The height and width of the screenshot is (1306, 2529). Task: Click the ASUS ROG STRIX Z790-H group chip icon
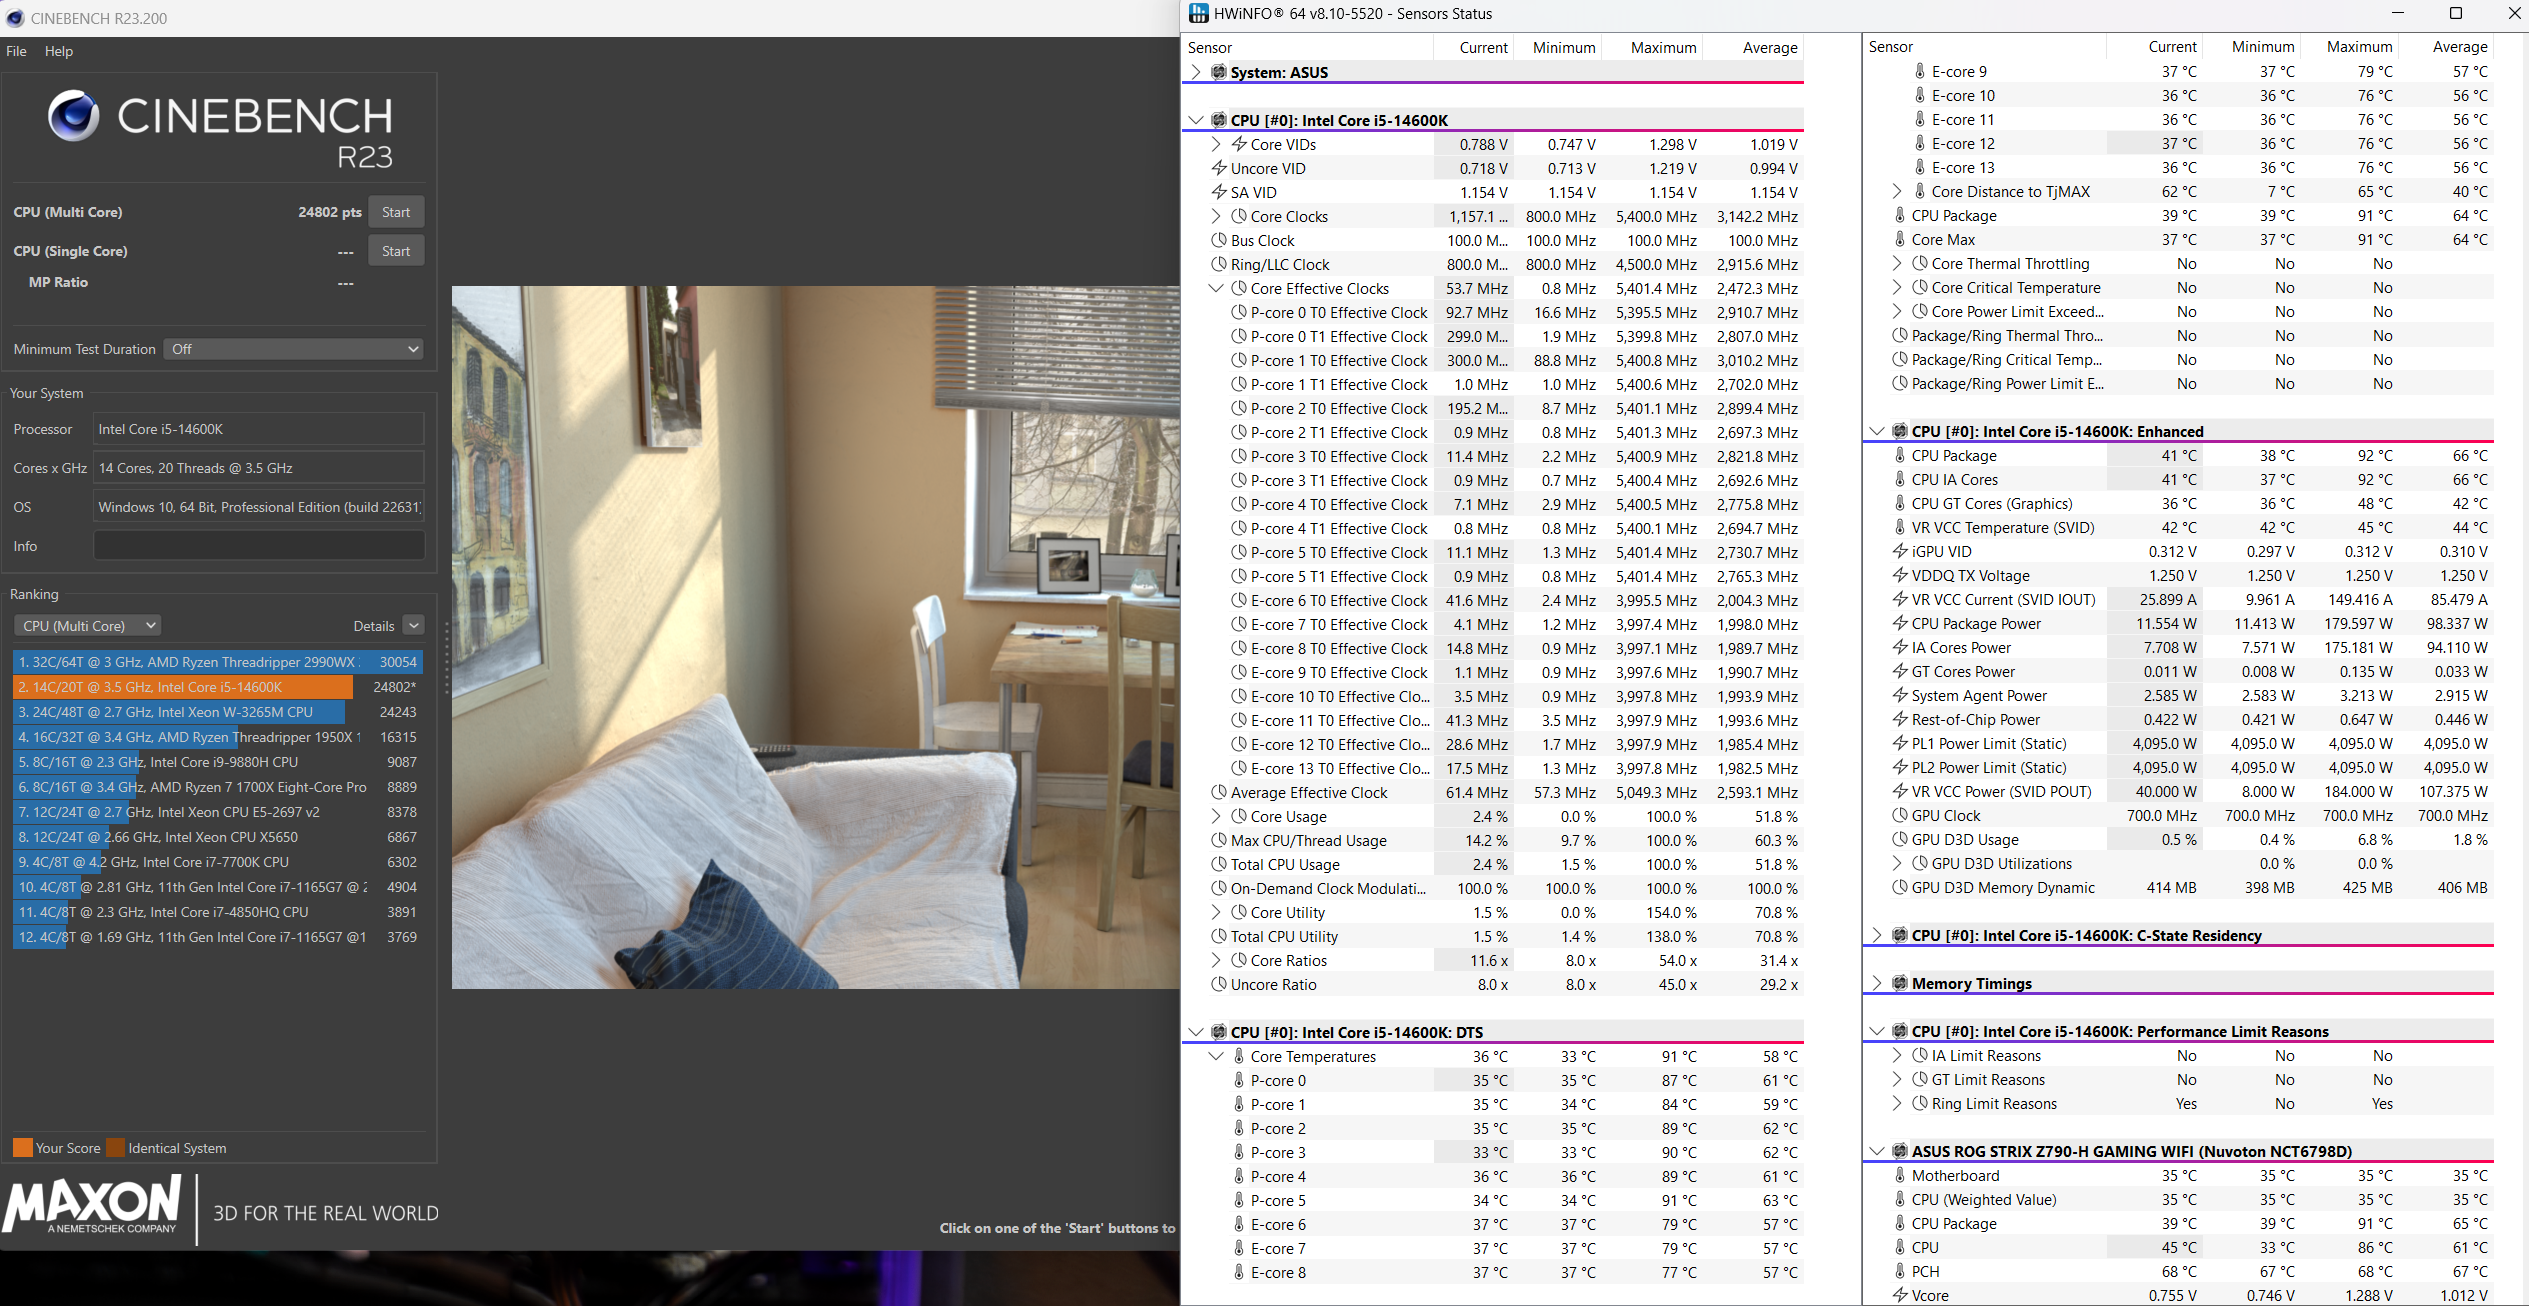[x=1899, y=1151]
